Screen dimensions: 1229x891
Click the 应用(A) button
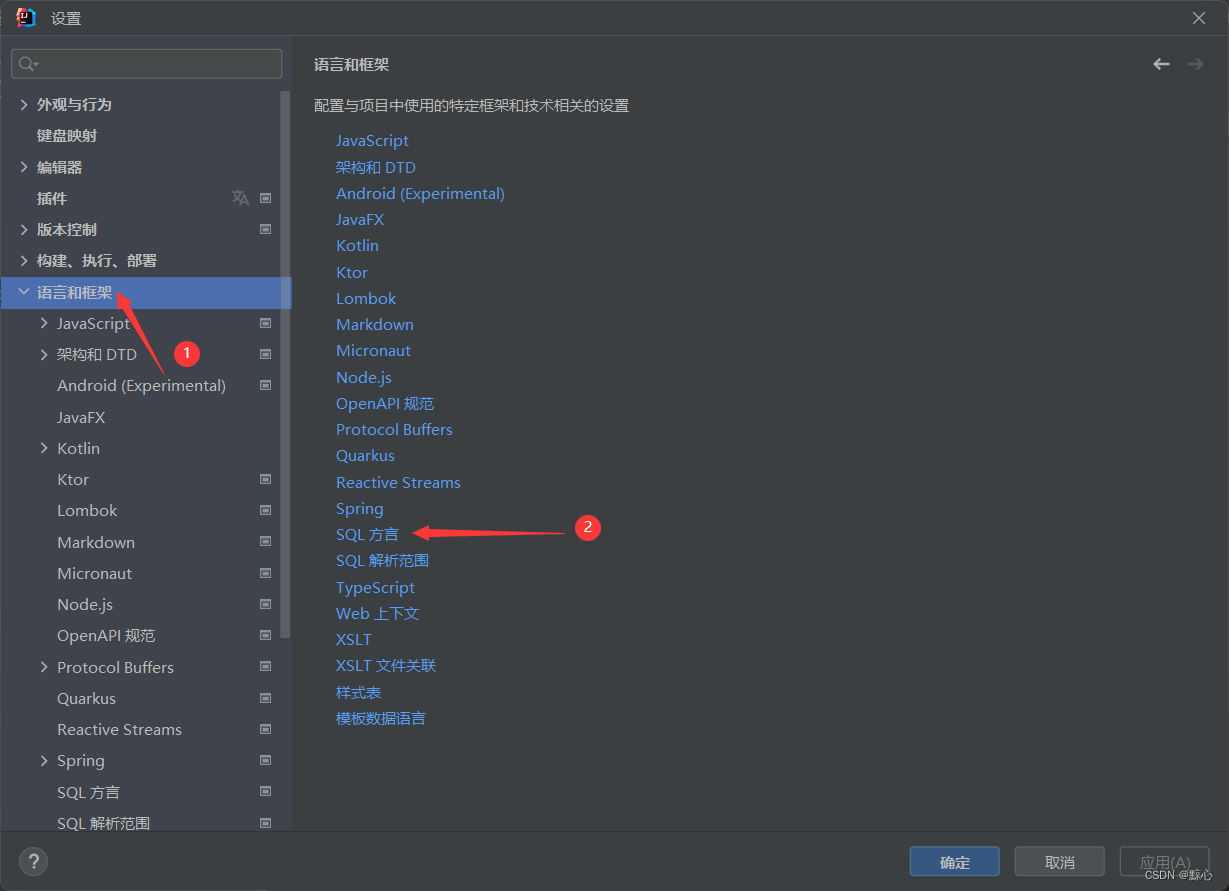1165,861
